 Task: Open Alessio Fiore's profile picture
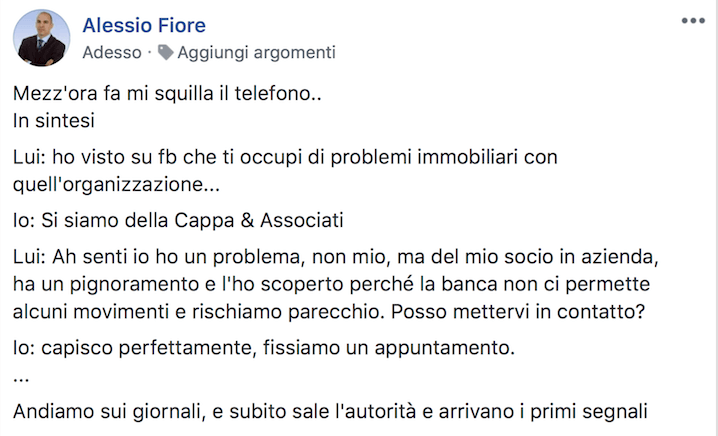(x=42, y=39)
